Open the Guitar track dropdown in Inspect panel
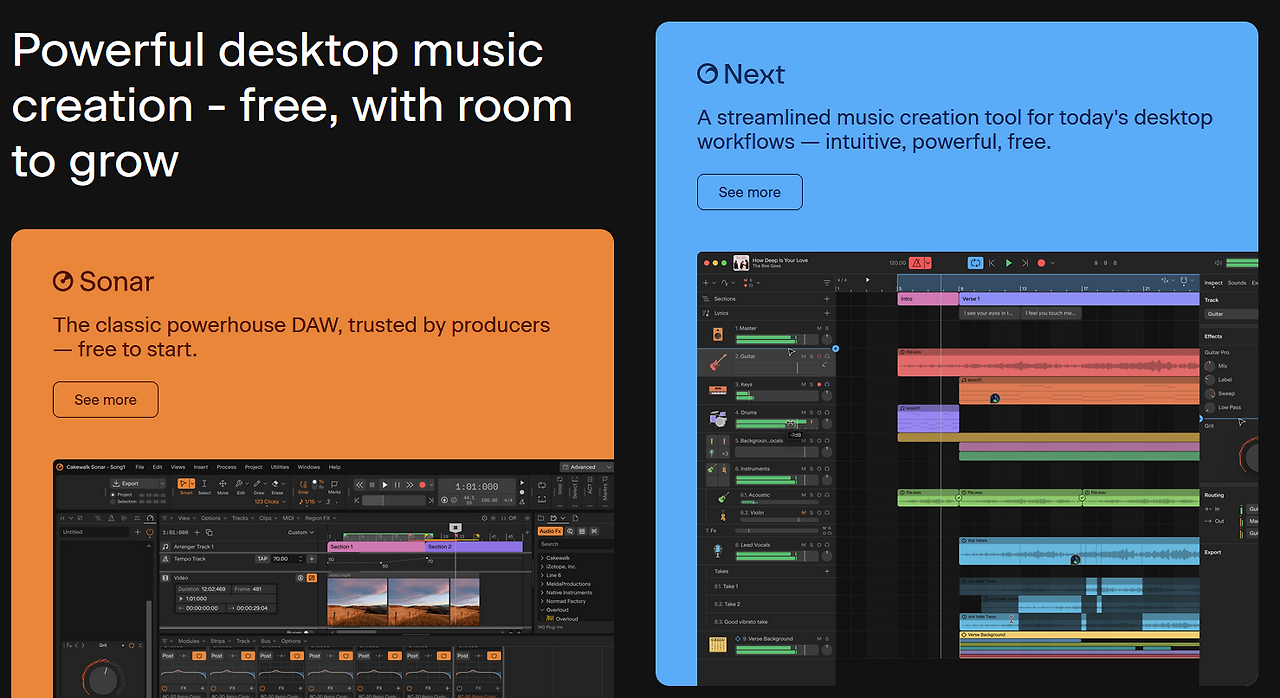1280x698 pixels. coord(1231,314)
